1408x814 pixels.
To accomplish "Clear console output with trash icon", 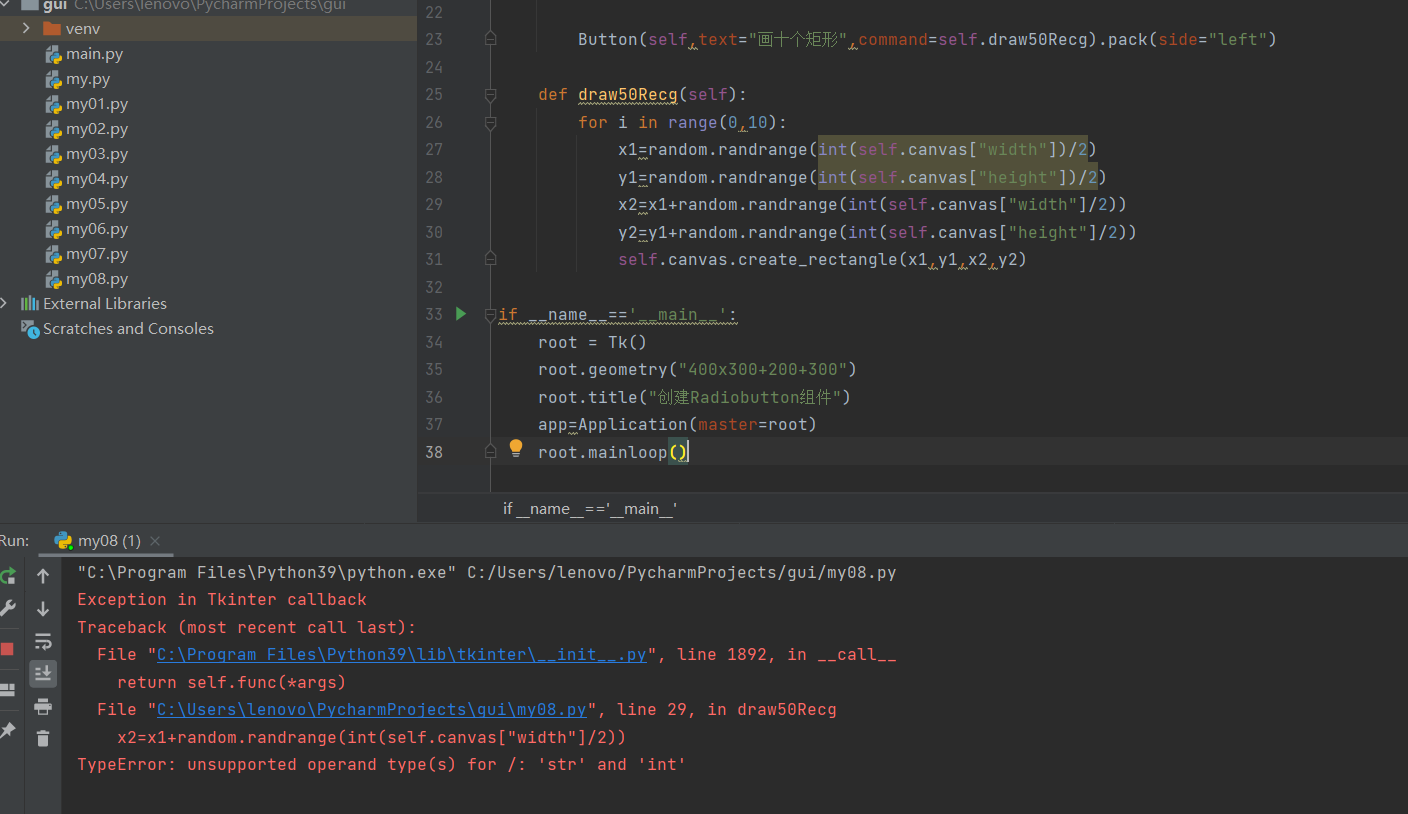I will [x=43, y=739].
